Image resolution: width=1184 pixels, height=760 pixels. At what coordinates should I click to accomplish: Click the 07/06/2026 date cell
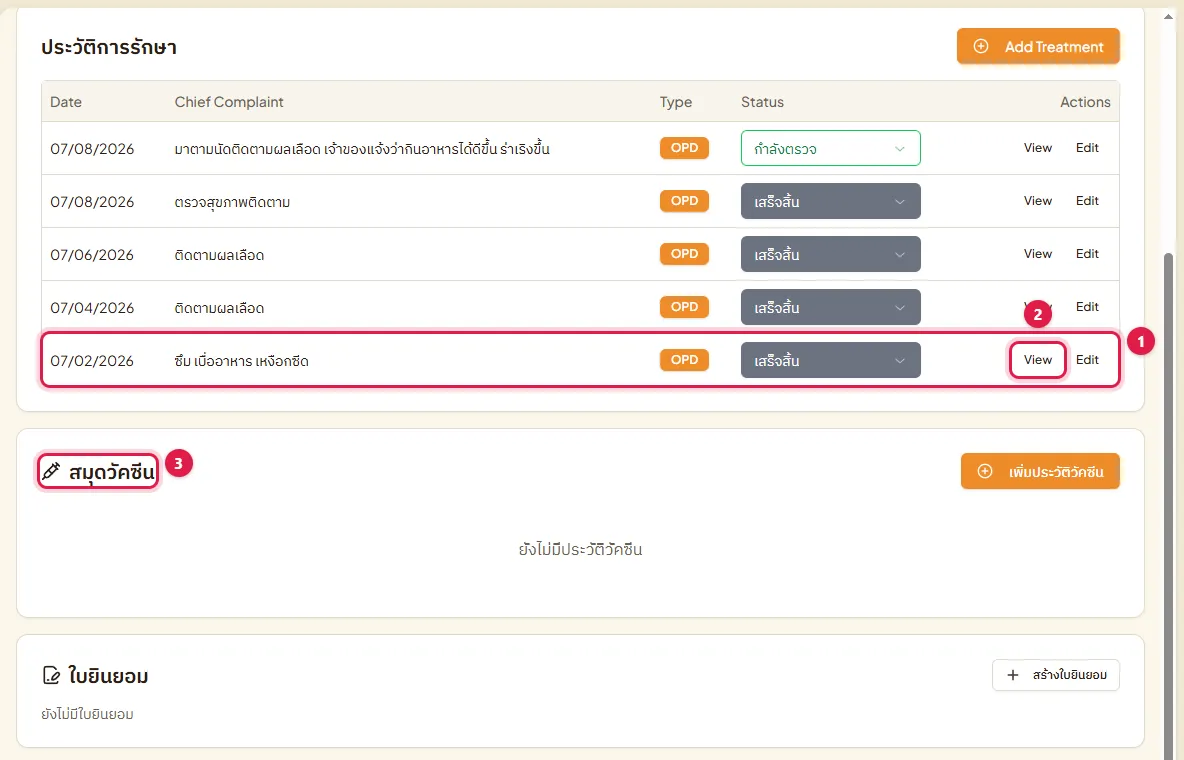point(92,255)
